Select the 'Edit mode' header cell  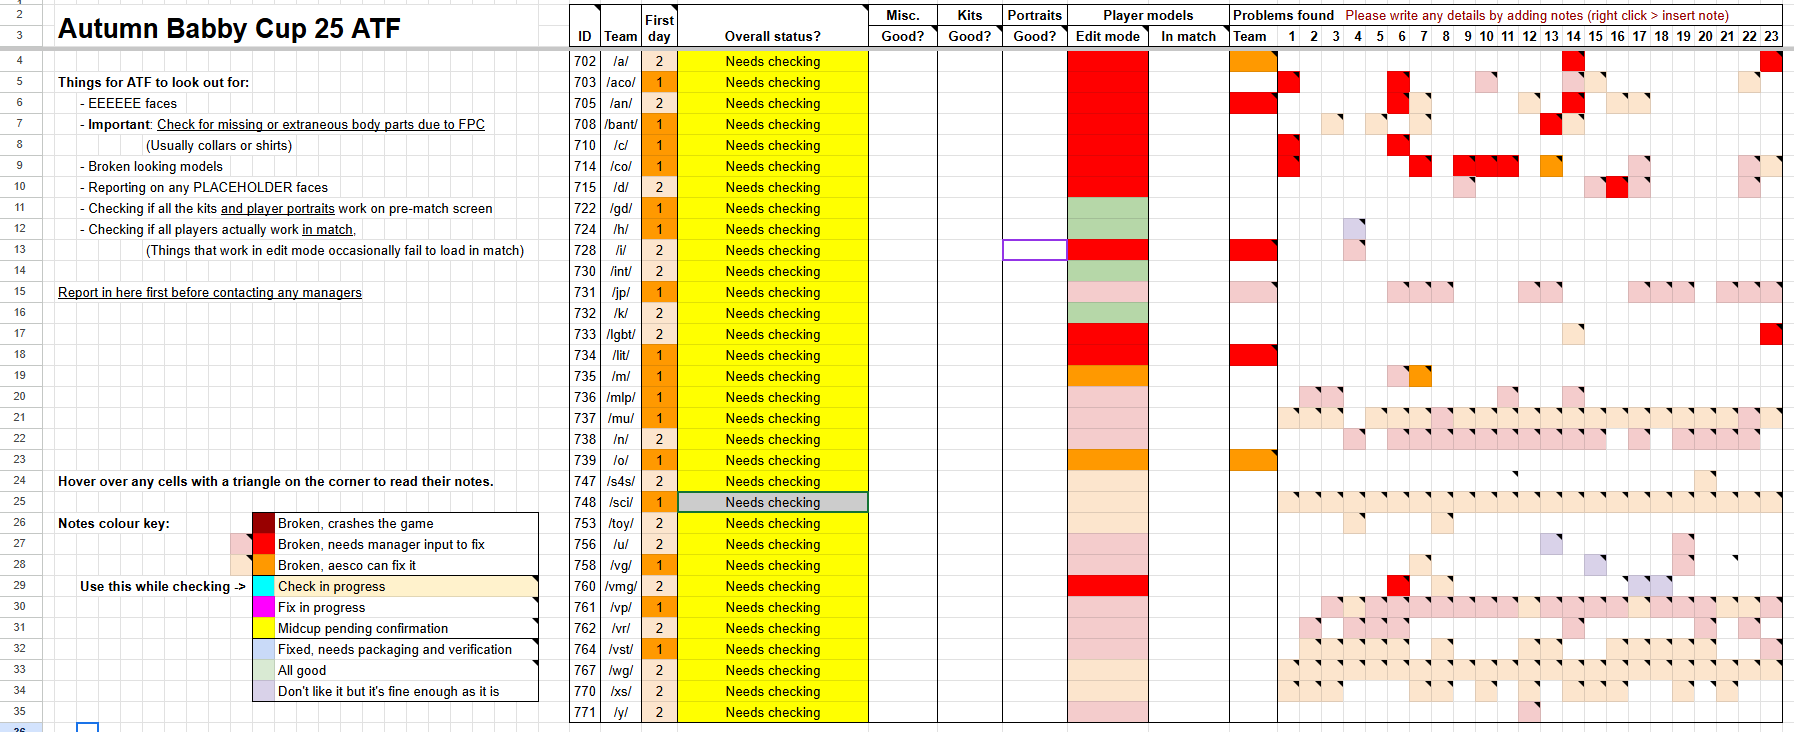[x=1108, y=36]
